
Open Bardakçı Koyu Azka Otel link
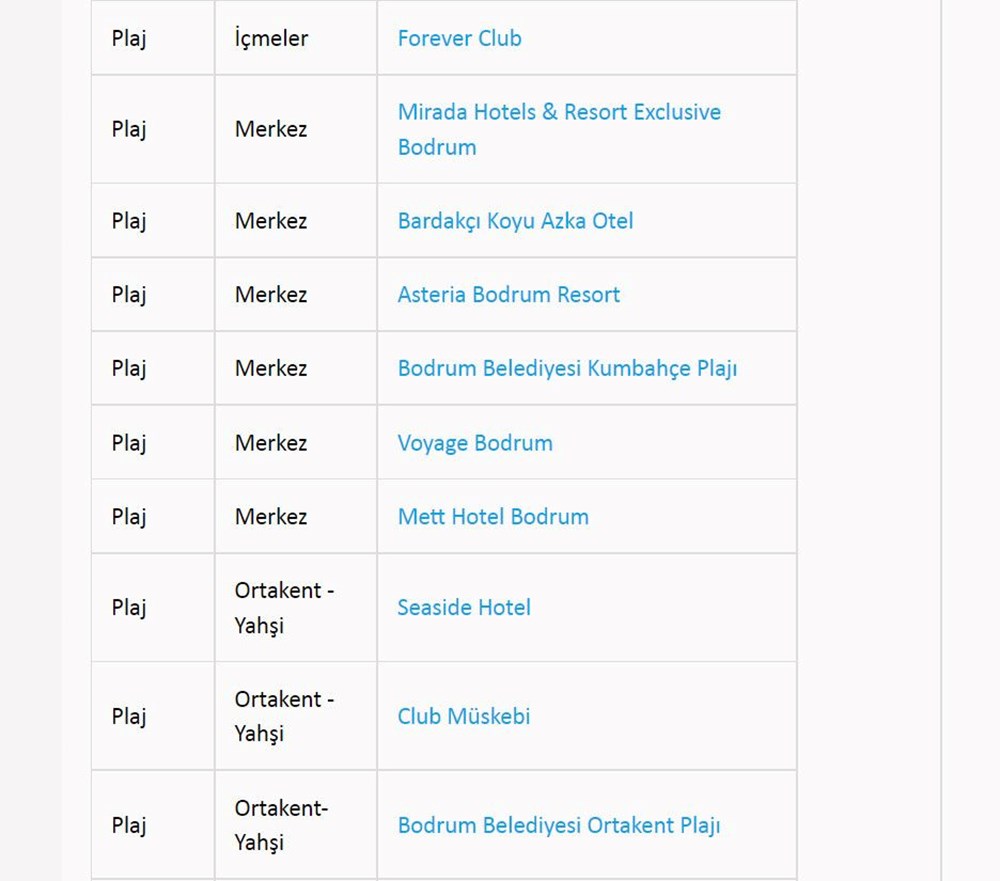pos(515,221)
